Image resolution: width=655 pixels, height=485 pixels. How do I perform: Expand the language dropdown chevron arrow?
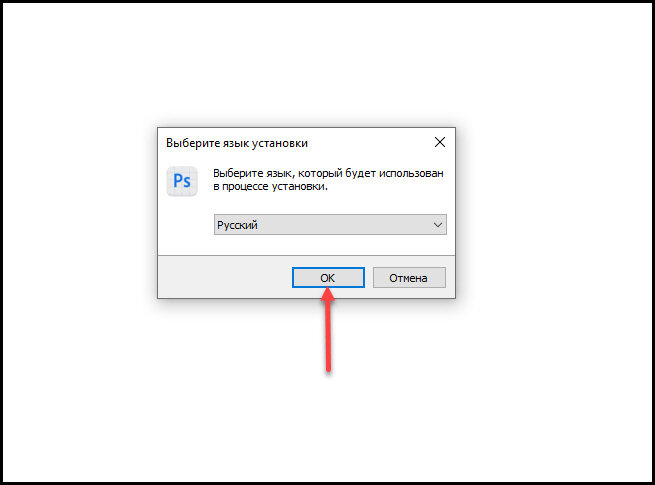click(437, 225)
